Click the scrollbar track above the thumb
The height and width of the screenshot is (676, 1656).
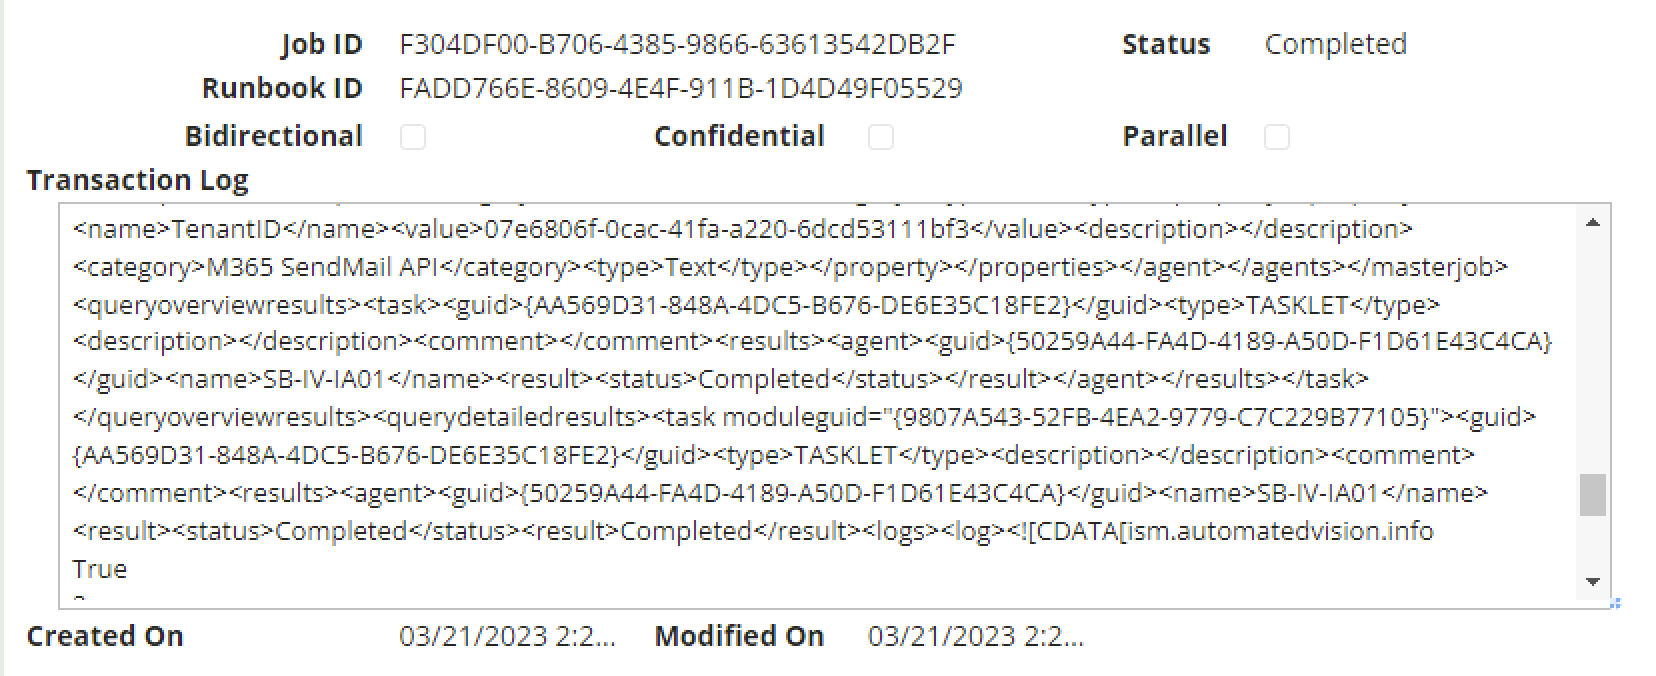1593,353
